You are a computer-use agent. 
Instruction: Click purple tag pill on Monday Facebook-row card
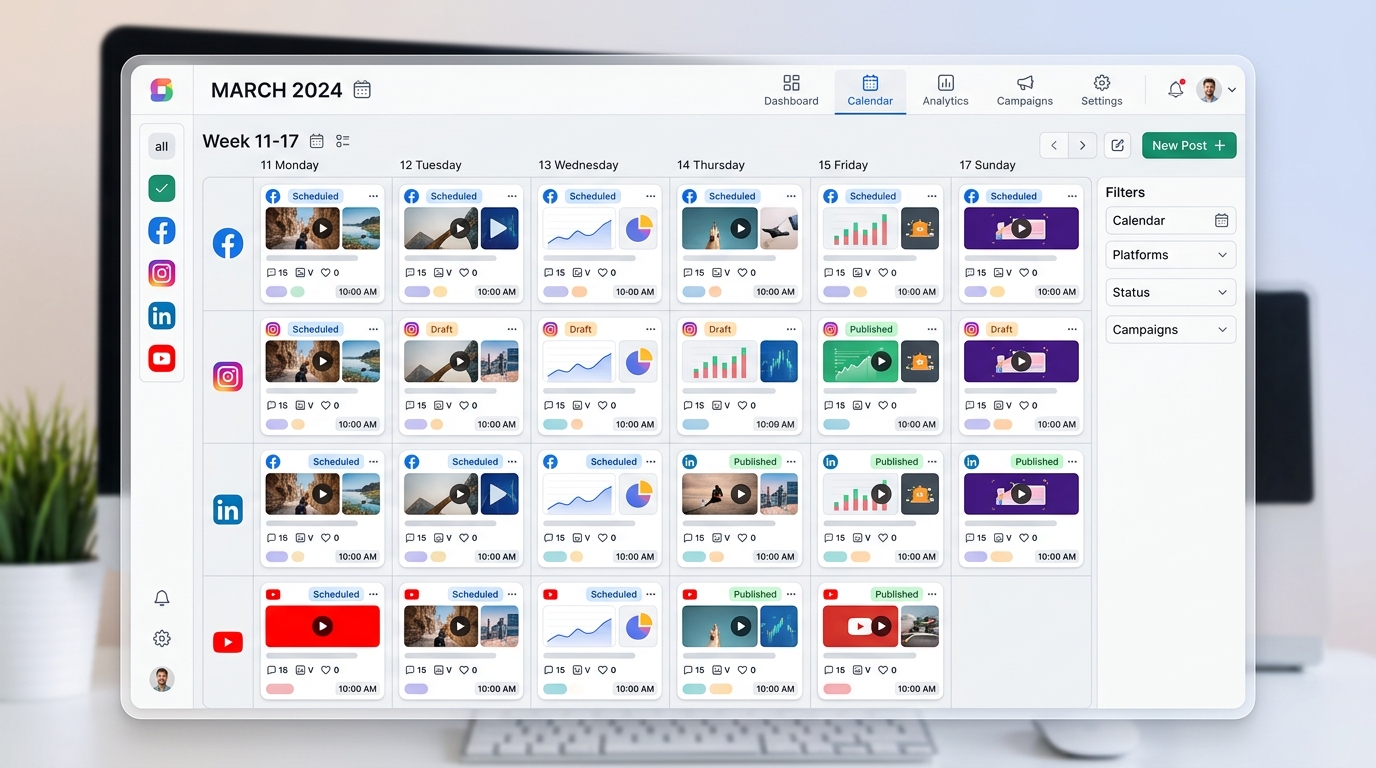[x=276, y=292]
